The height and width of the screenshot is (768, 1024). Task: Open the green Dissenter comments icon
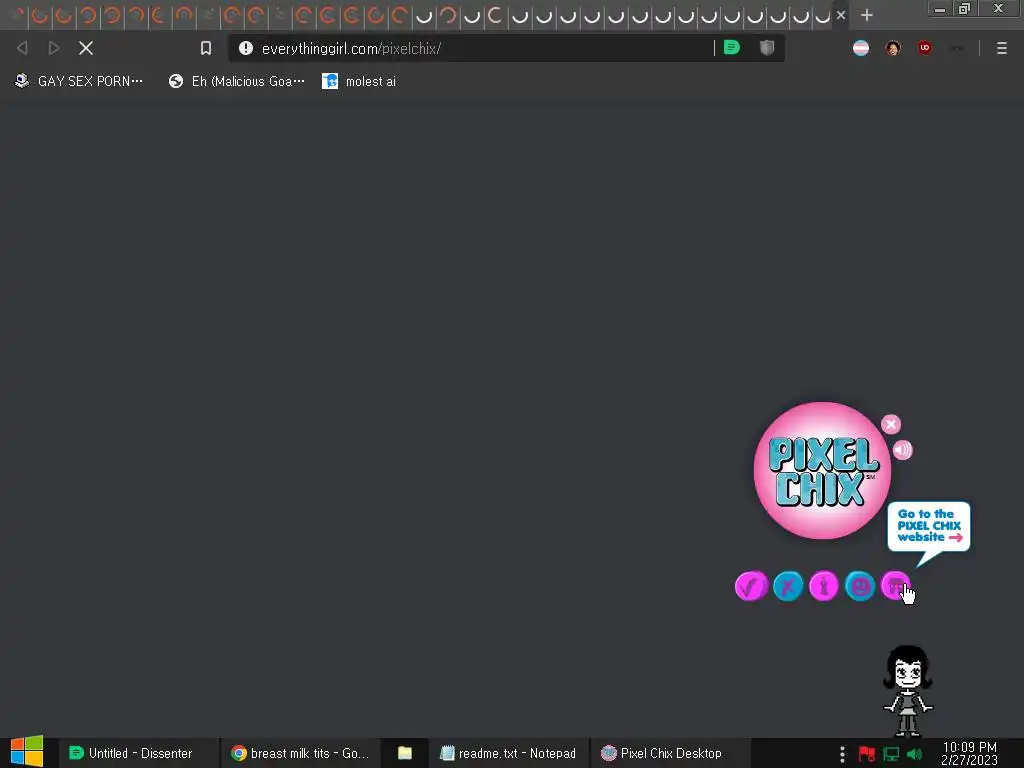click(732, 47)
